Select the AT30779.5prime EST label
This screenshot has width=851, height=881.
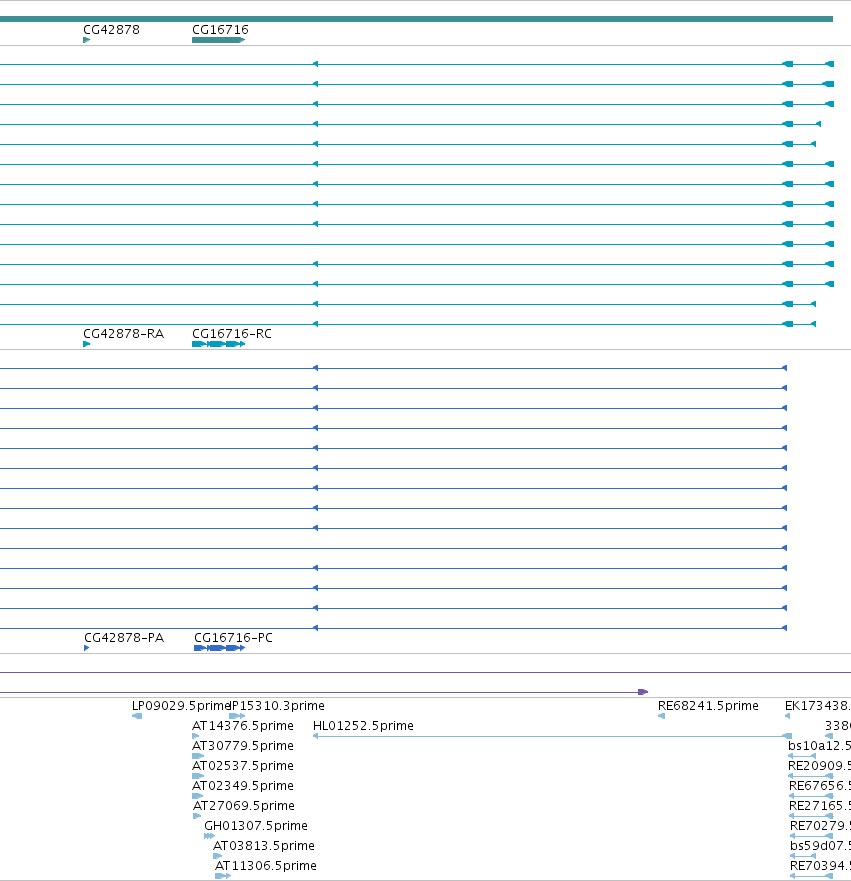point(243,746)
